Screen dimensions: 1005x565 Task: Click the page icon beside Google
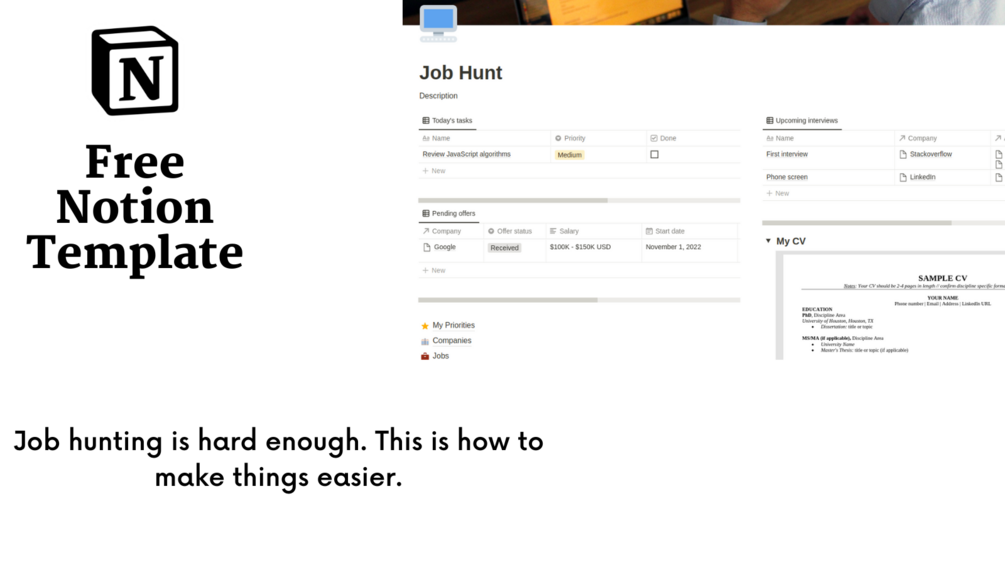427,247
